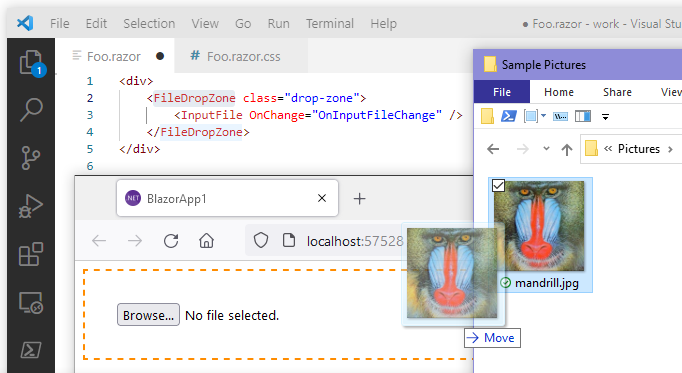
Task: Click the Browse... file button
Action: (148, 315)
